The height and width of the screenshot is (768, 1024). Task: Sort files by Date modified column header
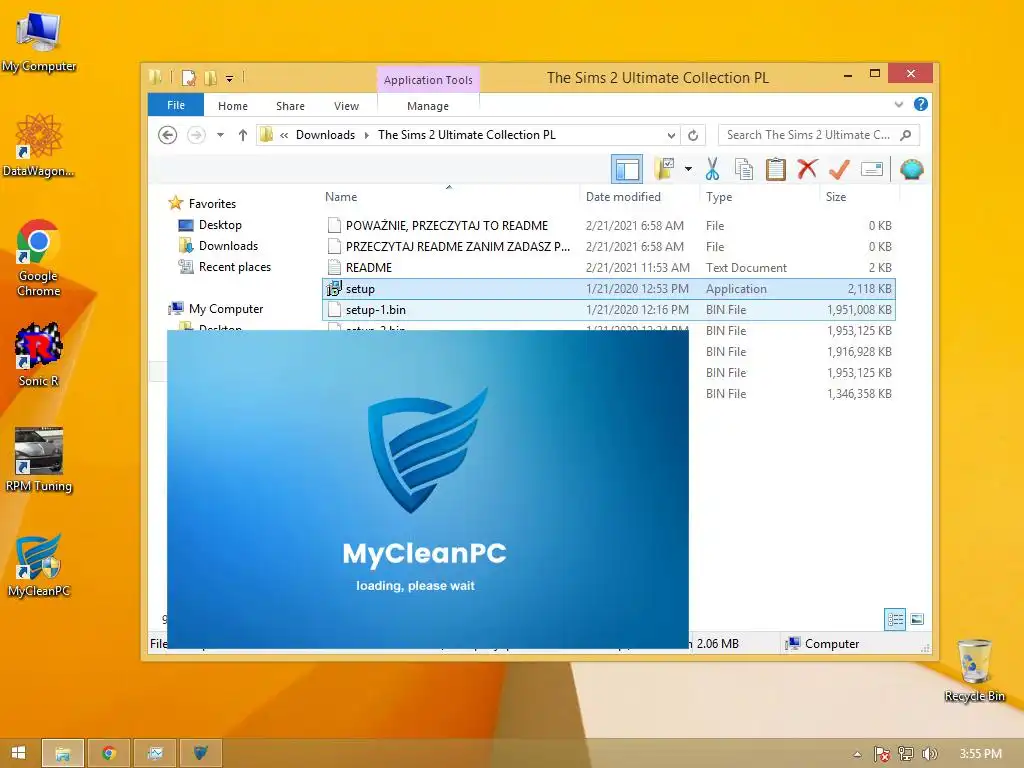tap(623, 197)
